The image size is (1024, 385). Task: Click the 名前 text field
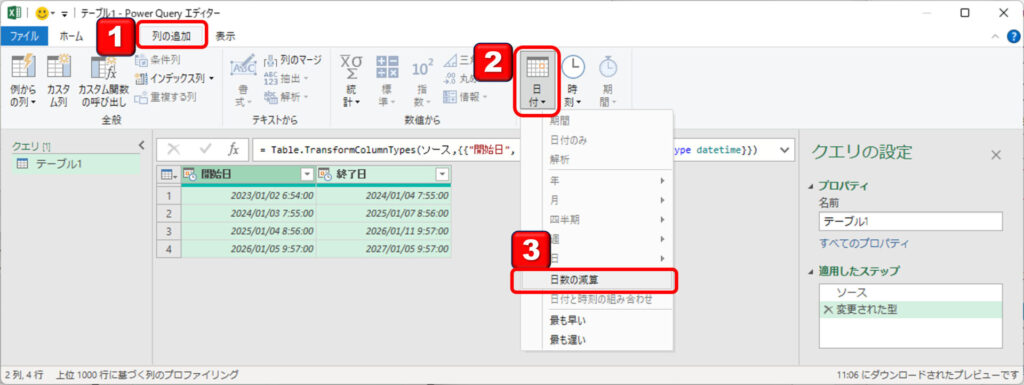coord(910,221)
